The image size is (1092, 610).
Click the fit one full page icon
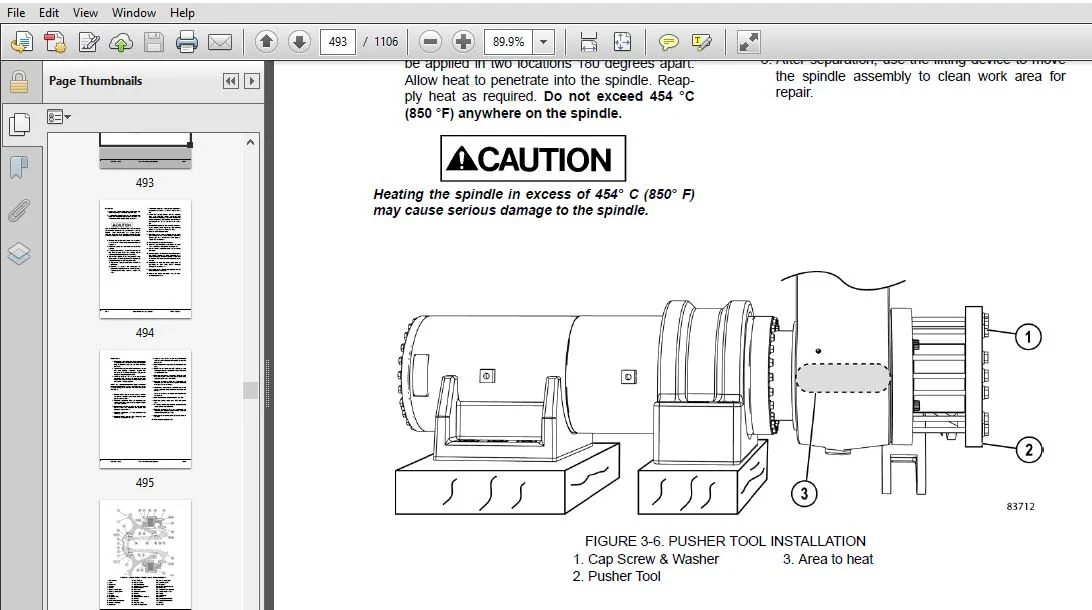point(622,42)
